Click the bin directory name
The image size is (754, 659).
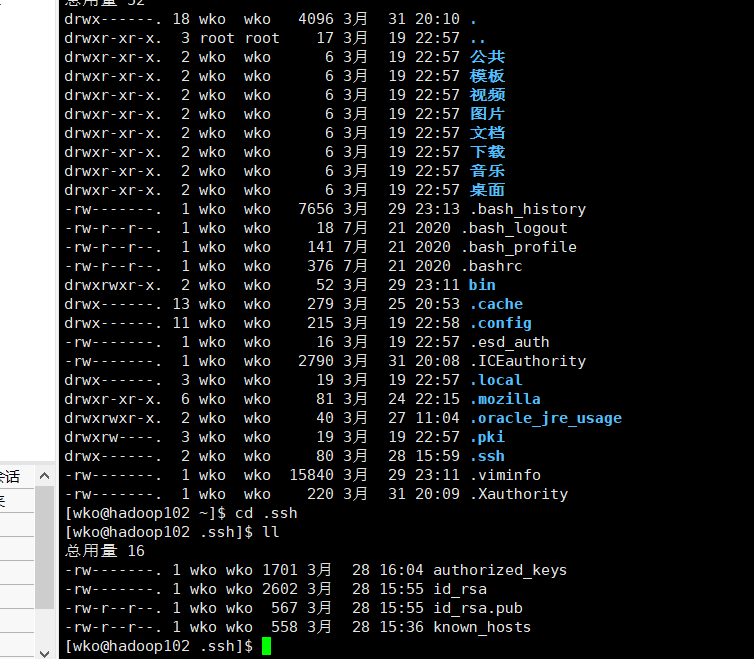[482, 285]
